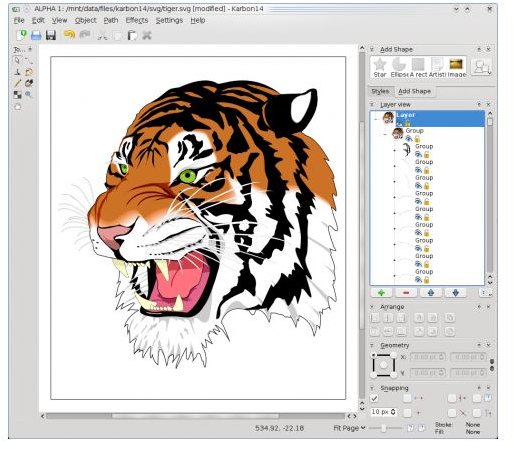Select the pencil drawing tool
The width and height of the screenshot is (514, 449).
click(17, 83)
